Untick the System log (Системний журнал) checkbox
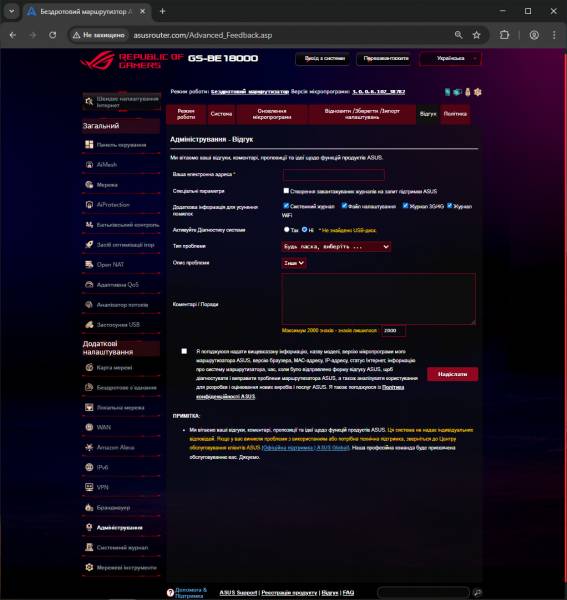Screen dimensions: 567x600 286,206
